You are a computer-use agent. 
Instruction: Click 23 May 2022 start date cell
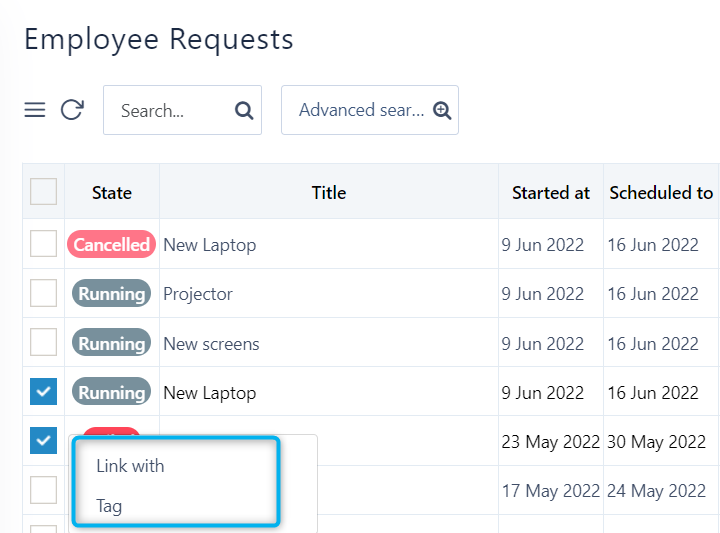551,442
